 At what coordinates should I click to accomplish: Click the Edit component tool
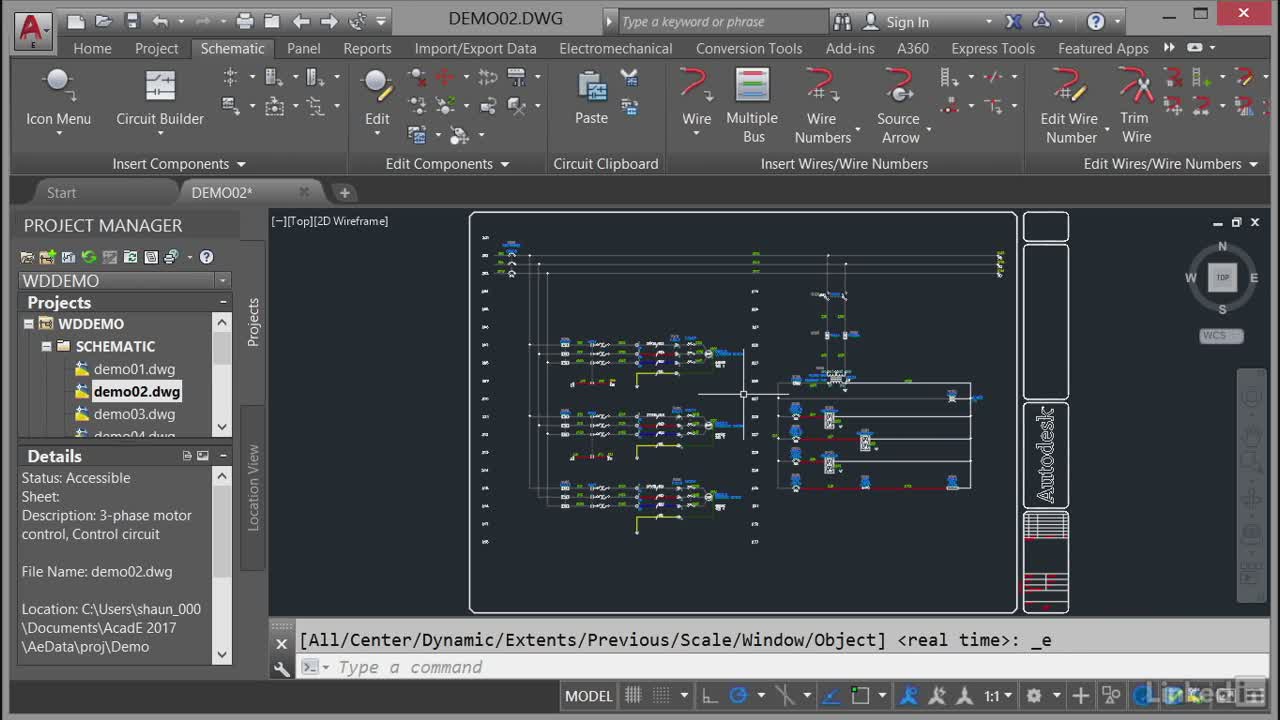(377, 100)
